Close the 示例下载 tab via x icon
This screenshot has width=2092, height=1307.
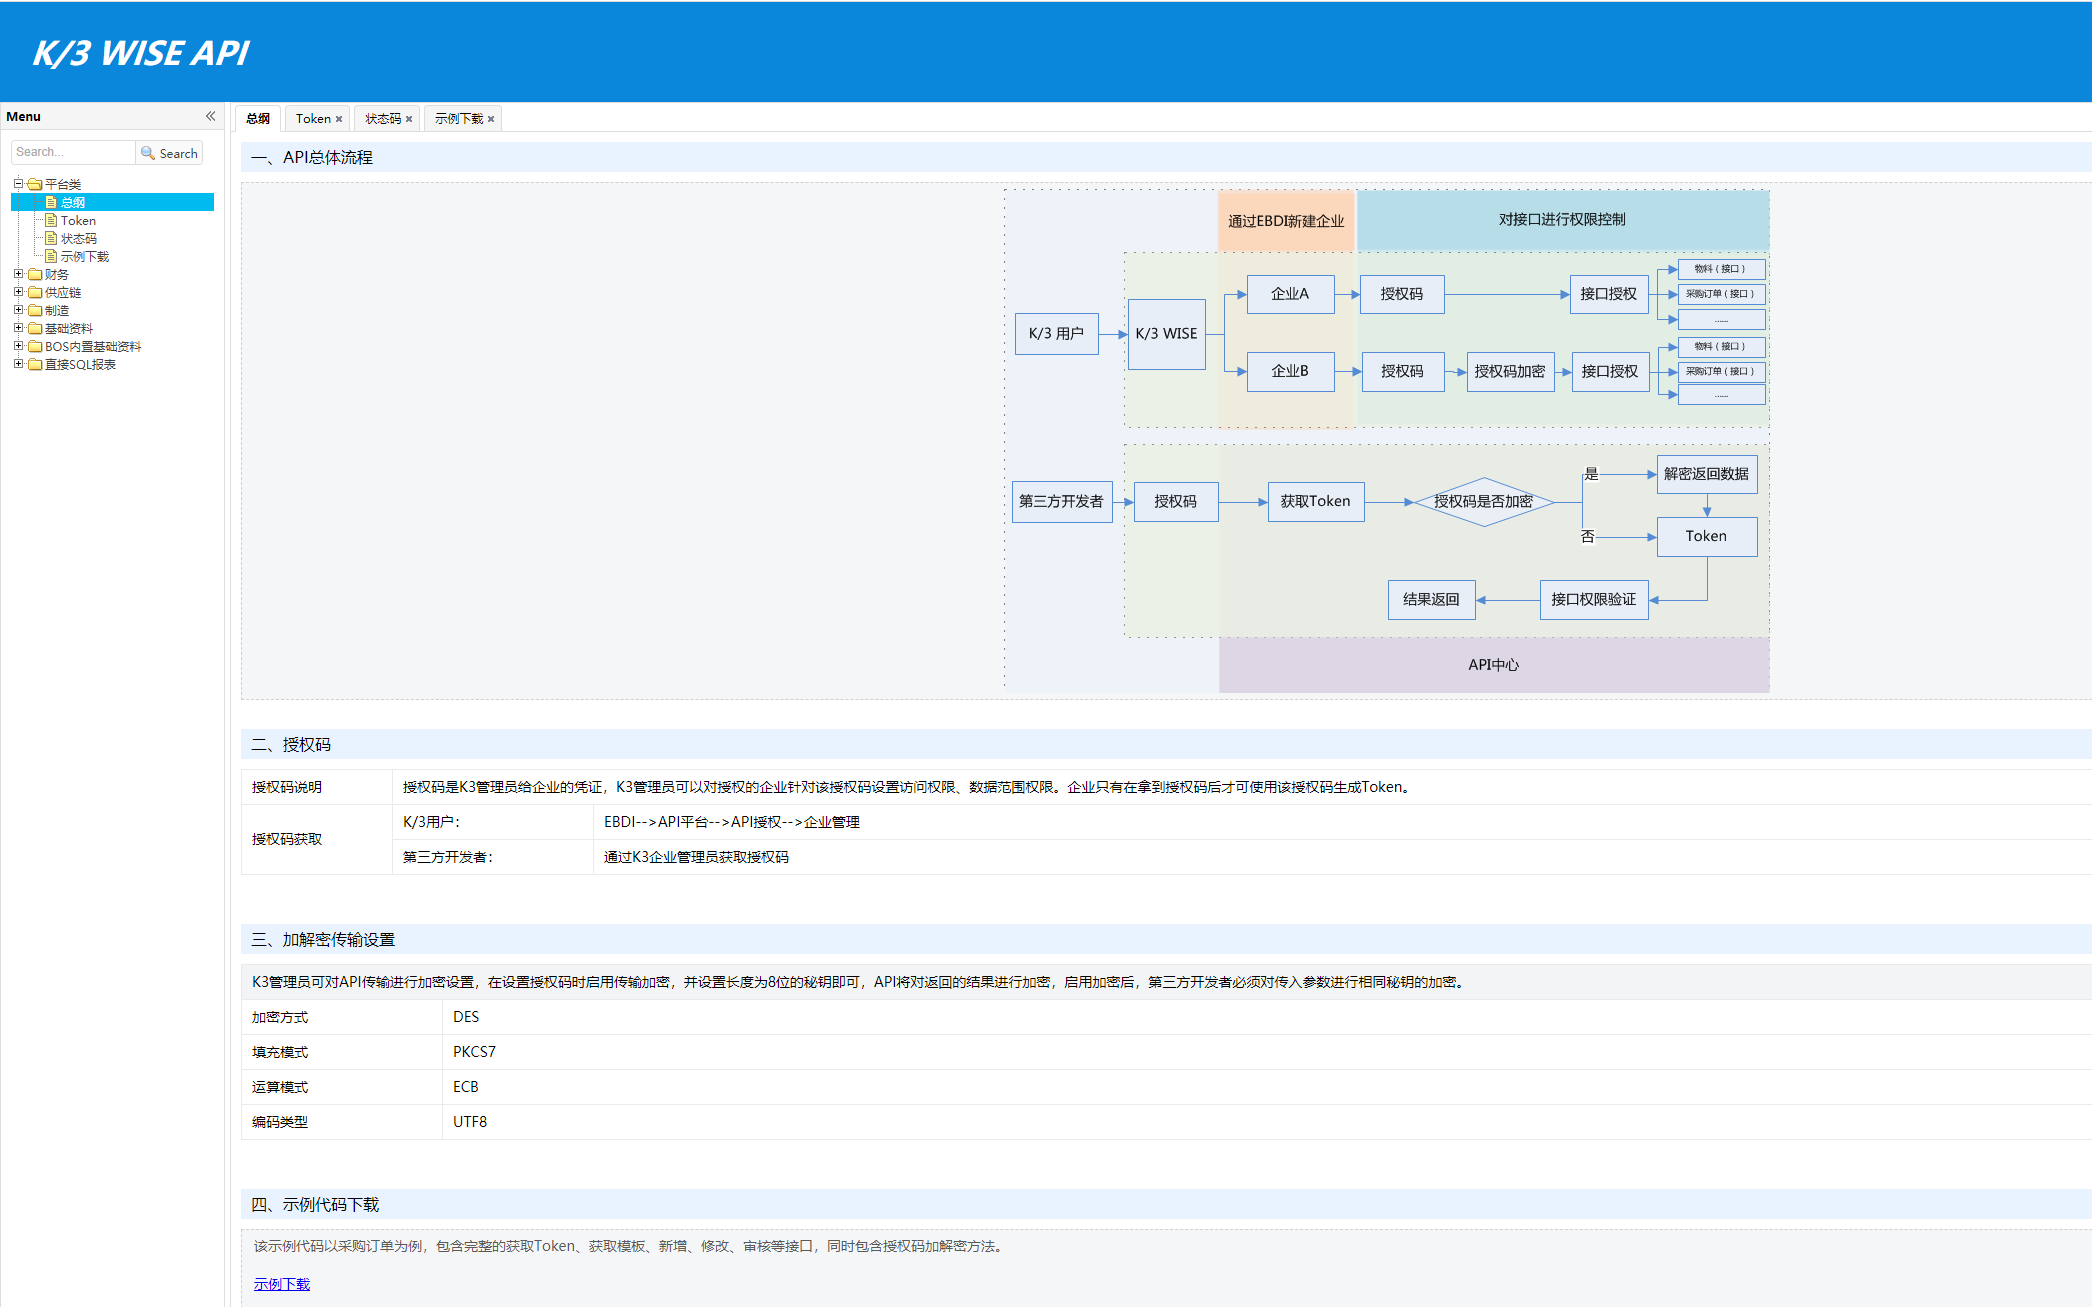(x=491, y=119)
